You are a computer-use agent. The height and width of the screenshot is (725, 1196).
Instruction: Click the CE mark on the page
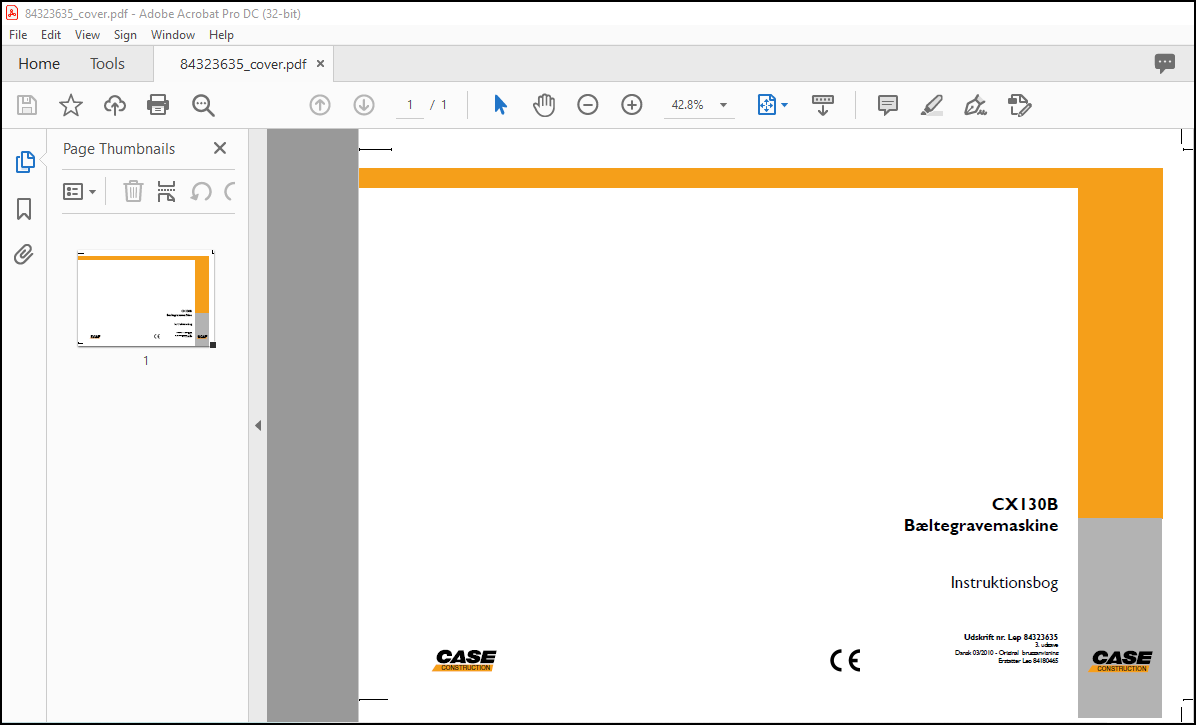[844, 660]
